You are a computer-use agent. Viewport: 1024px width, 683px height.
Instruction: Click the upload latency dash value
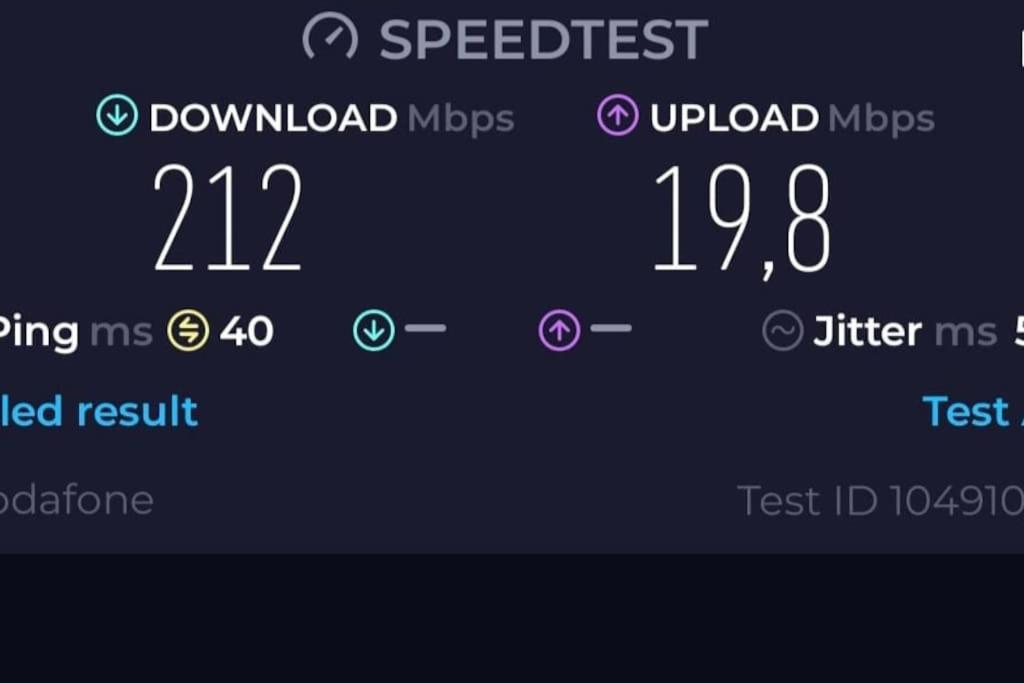(x=611, y=328)
